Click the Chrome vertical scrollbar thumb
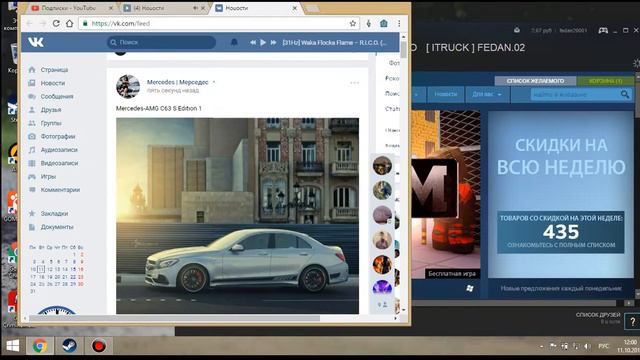The image size is (640, 360). (x=404, y=50)
